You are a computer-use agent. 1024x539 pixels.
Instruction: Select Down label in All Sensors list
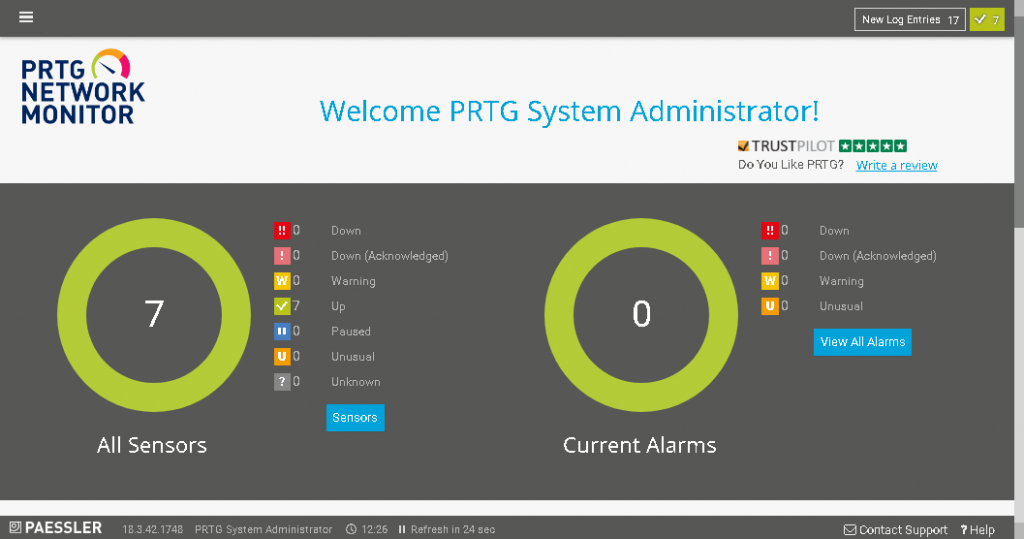346,231
